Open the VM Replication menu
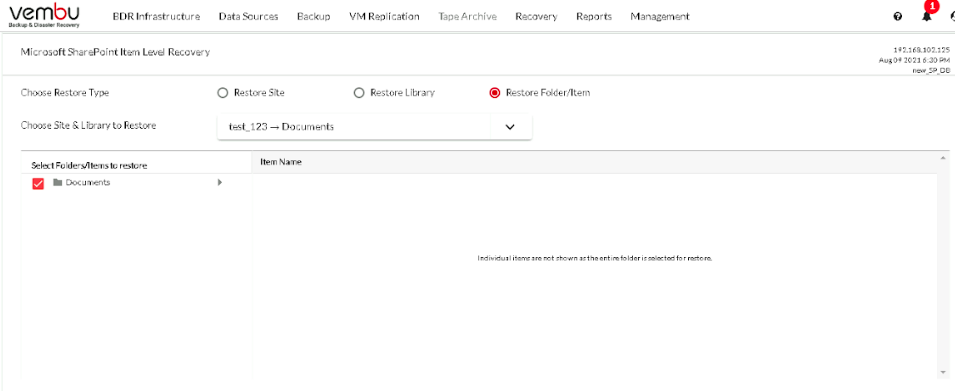The image size is (955, 391). (x=384, y=16)
